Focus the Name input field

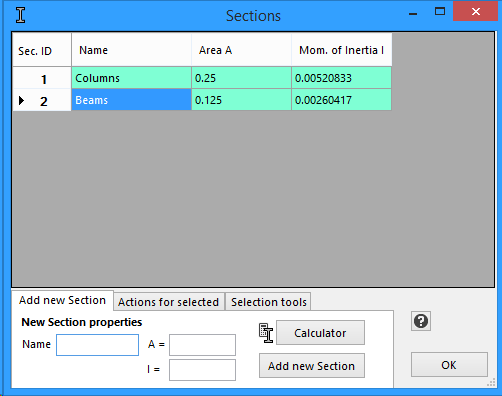97,345
